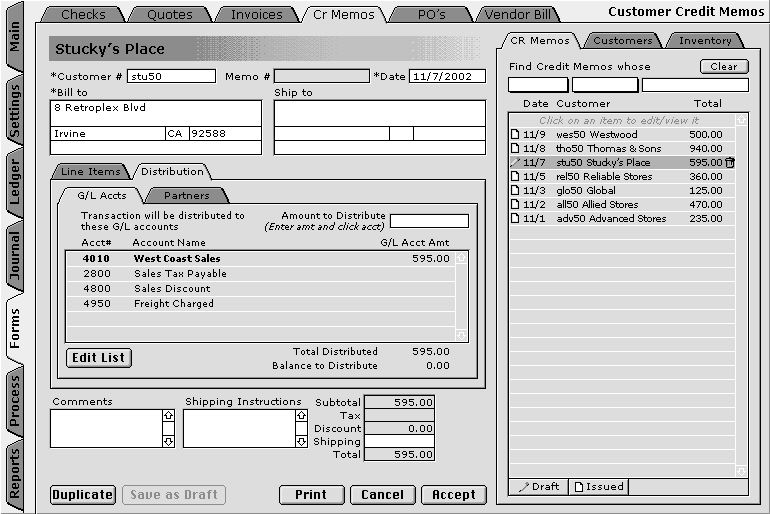Screen dimensions: 770x514
Task: Filter list by Issued memos
Action: point(599,487)
